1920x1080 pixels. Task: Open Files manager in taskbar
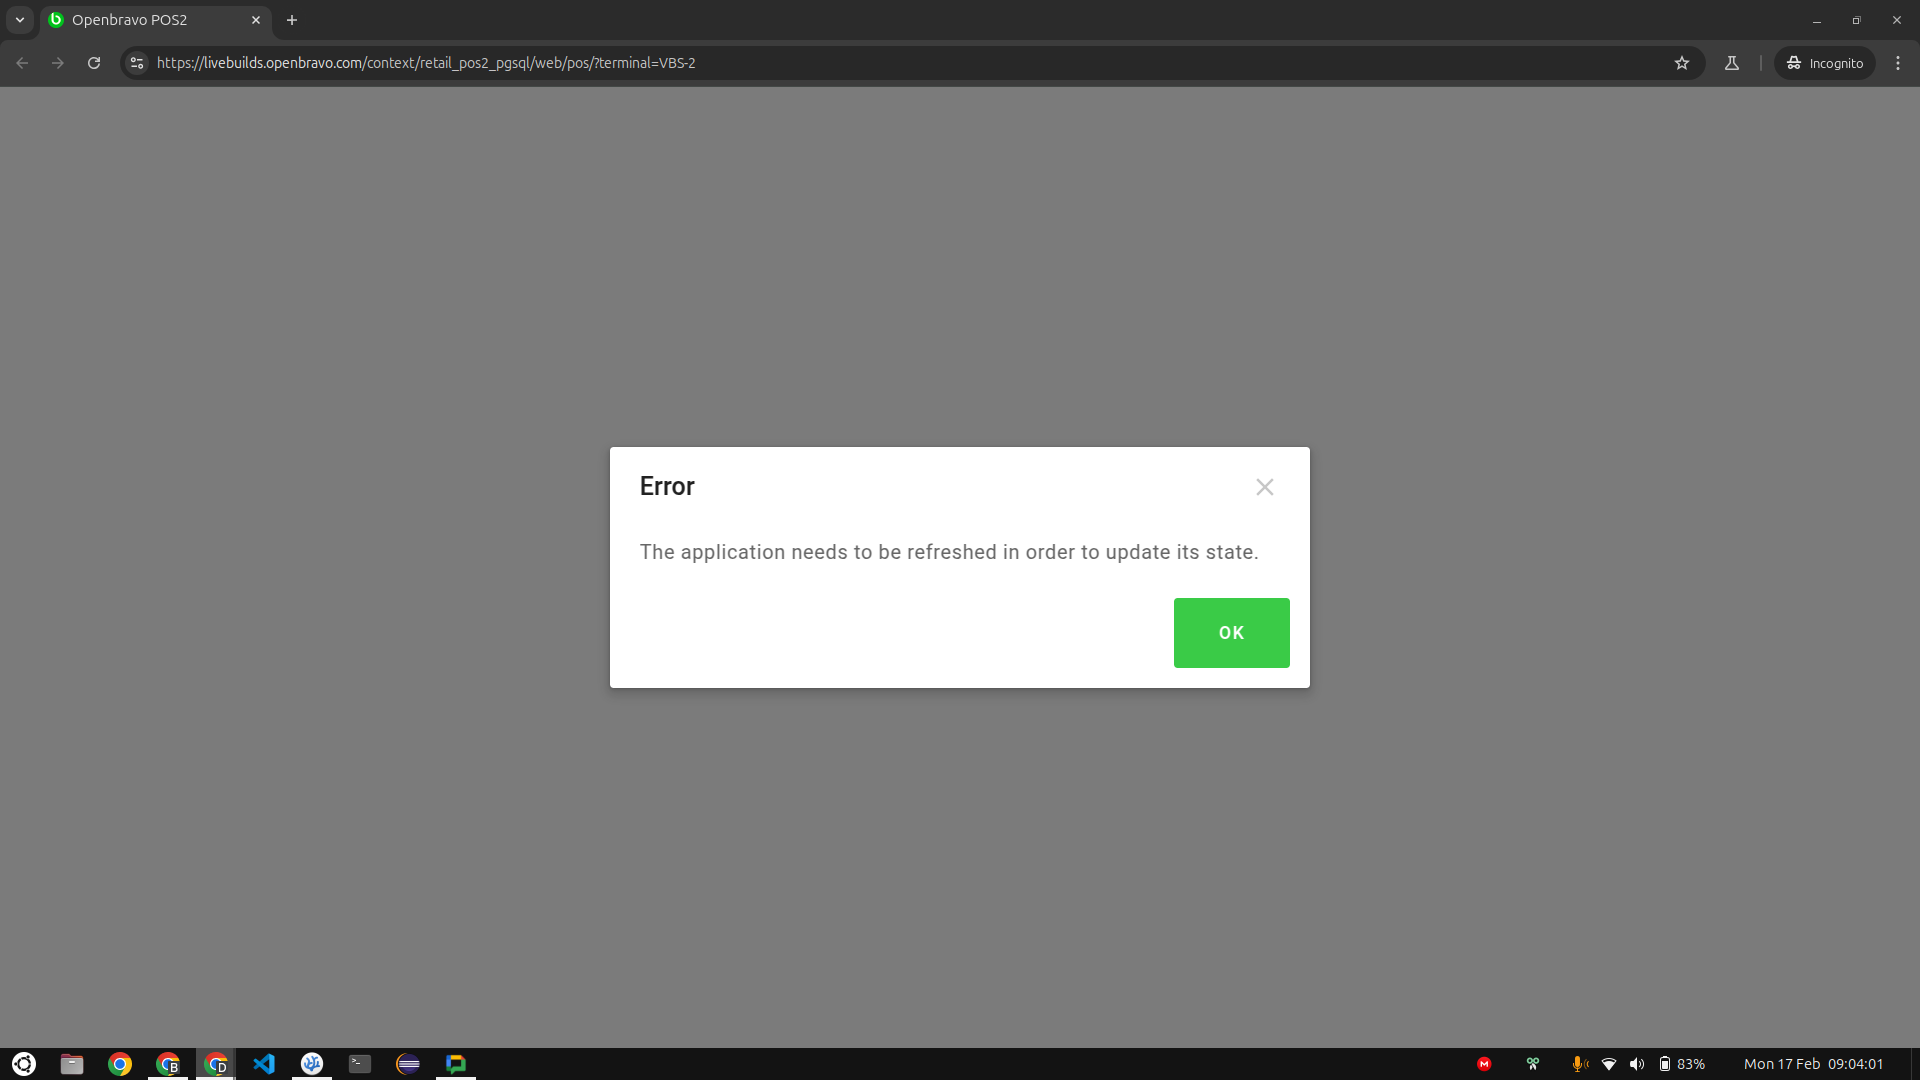click(x=72, y=1064)
